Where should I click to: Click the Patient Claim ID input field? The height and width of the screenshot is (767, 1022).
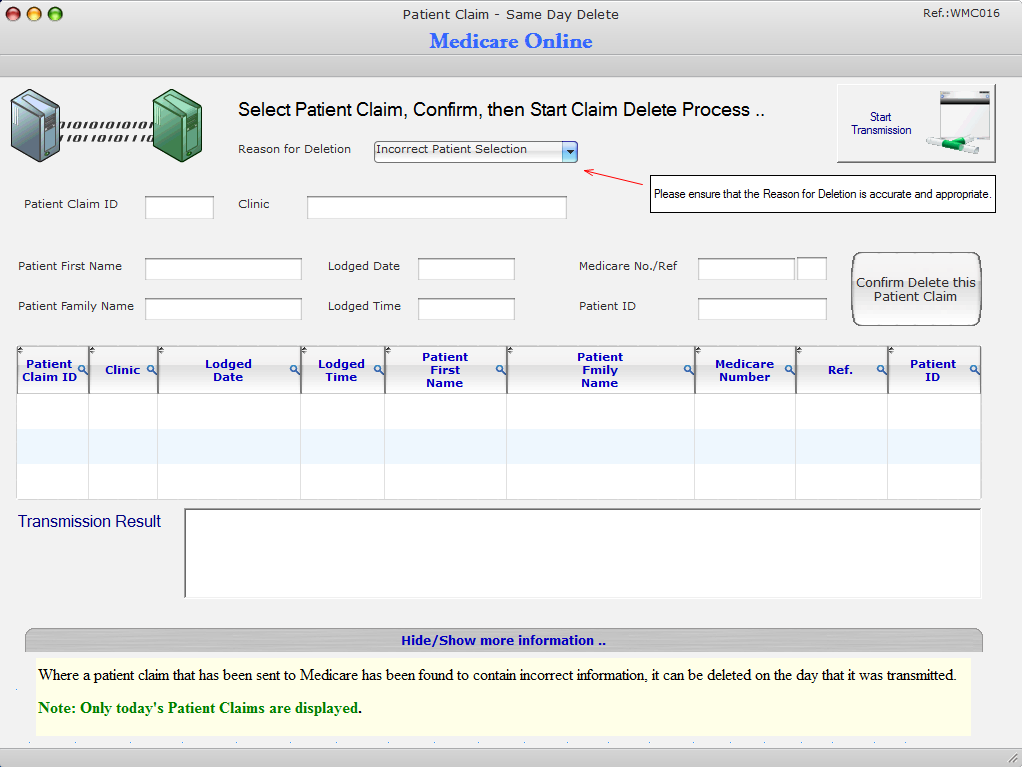click(179, 207)
